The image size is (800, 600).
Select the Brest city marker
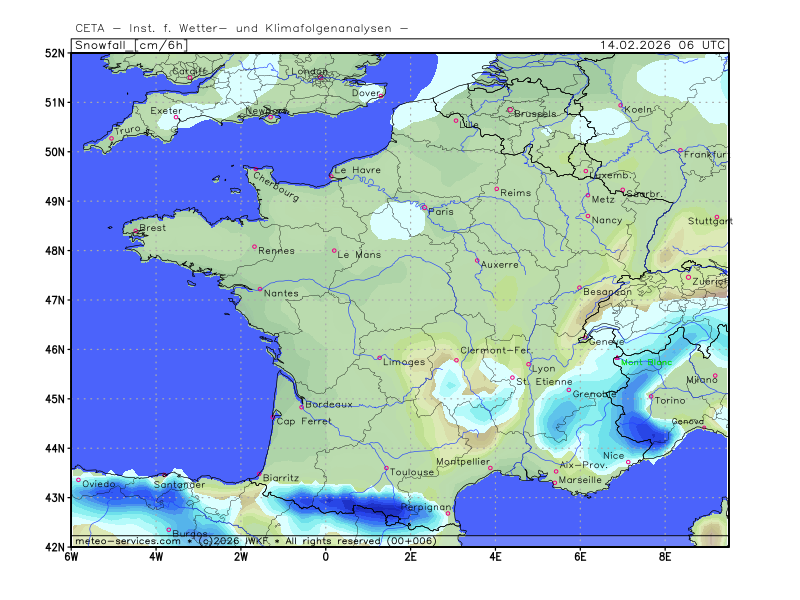click(135, 232)
